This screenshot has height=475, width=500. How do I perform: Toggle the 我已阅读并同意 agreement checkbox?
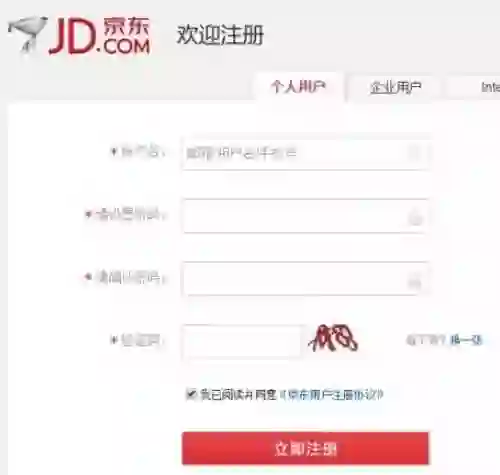pos(191,394)
